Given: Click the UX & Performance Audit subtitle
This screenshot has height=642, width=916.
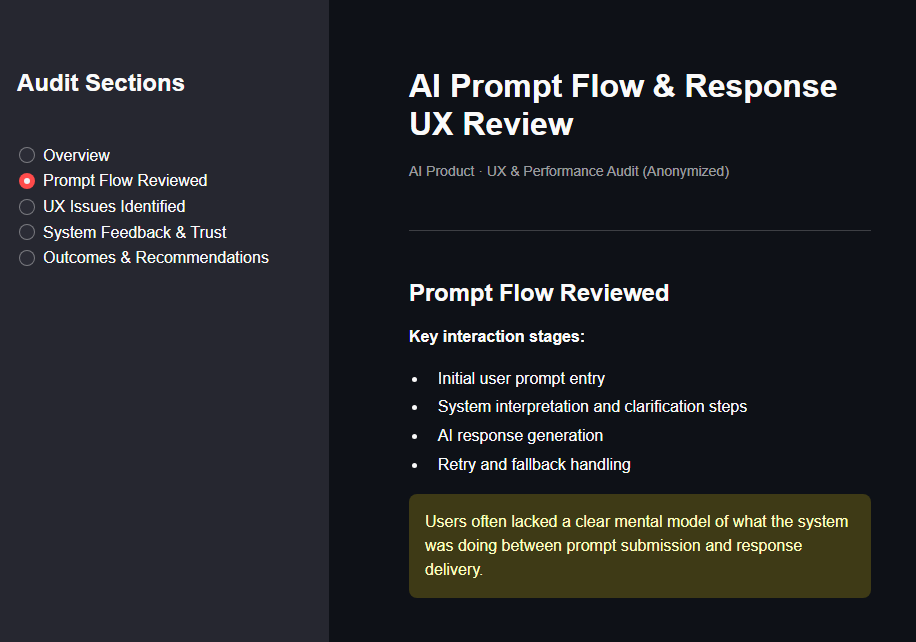Looking at the screenshot, I should (568, 171).
